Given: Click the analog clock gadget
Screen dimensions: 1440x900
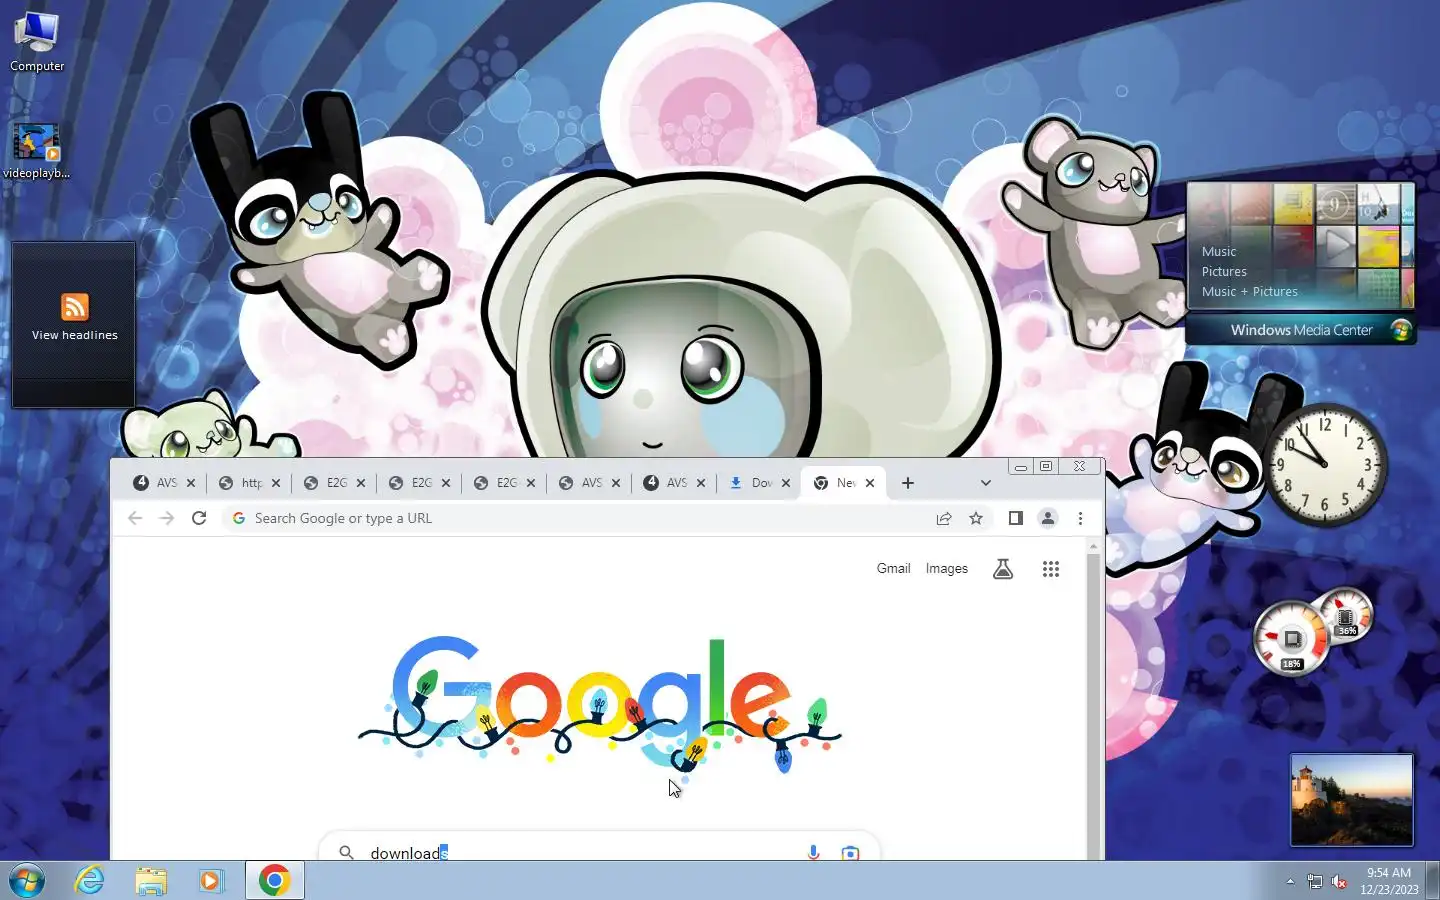Looking at the screenshot, I should (x=1325, y=465).
